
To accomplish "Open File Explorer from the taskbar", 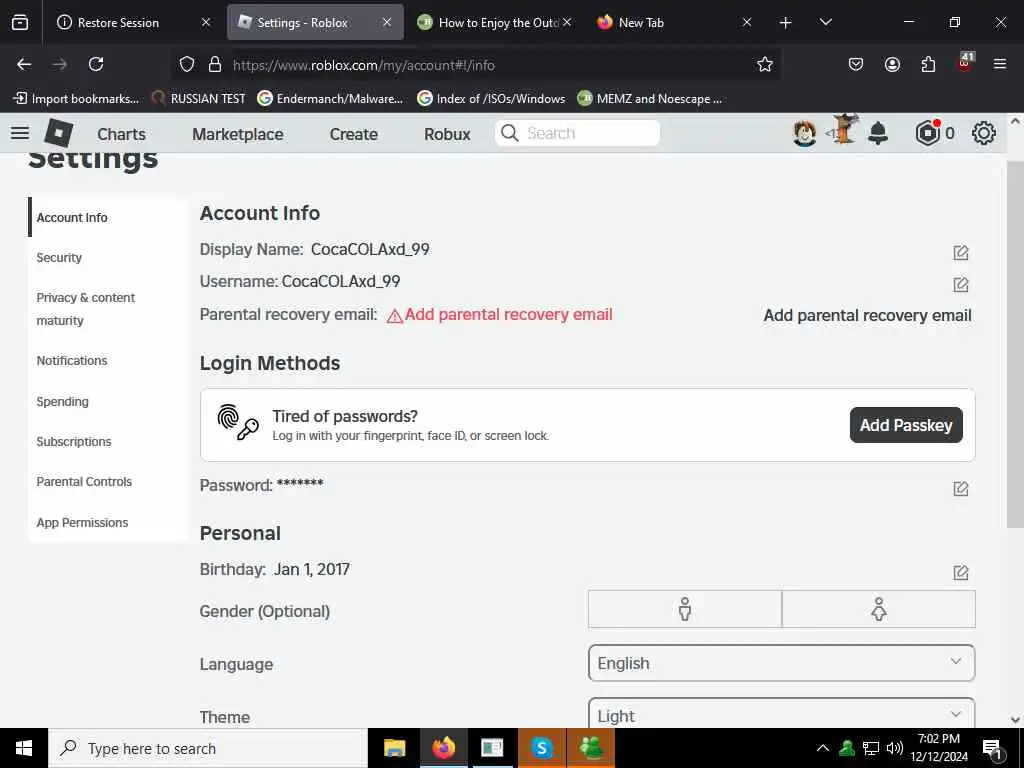I will click(394, 748).
